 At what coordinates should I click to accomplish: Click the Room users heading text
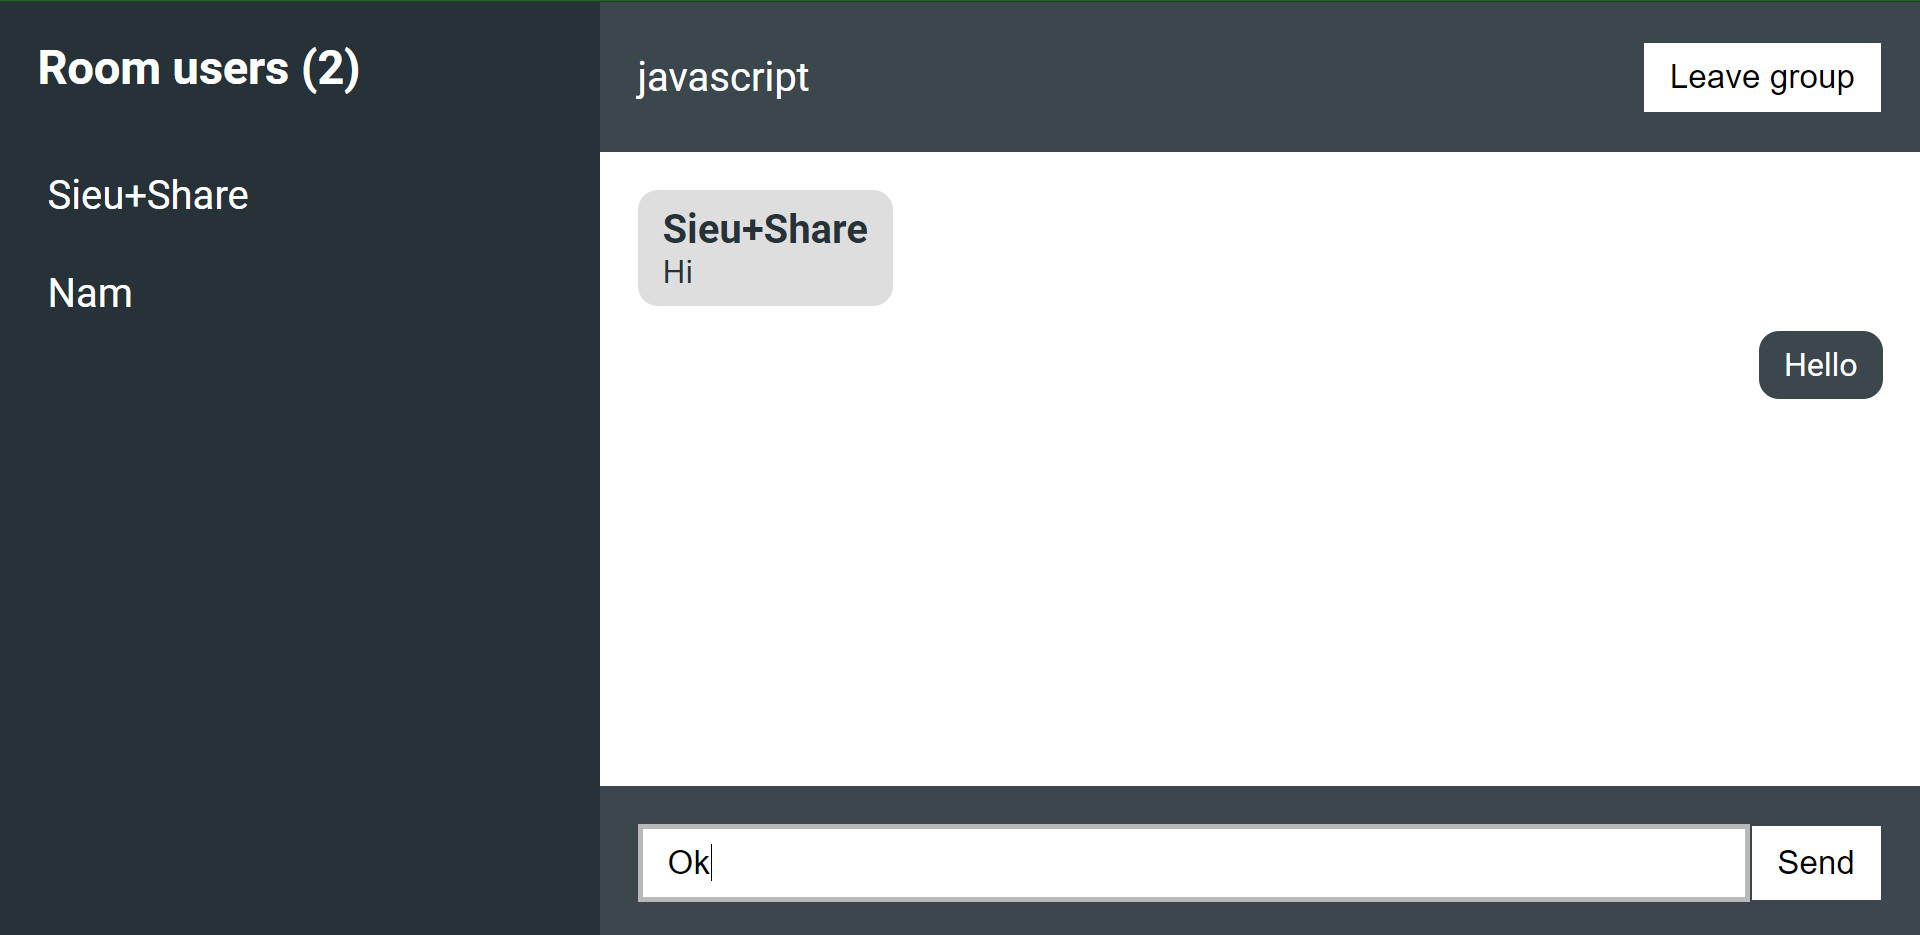pos(163,68)
